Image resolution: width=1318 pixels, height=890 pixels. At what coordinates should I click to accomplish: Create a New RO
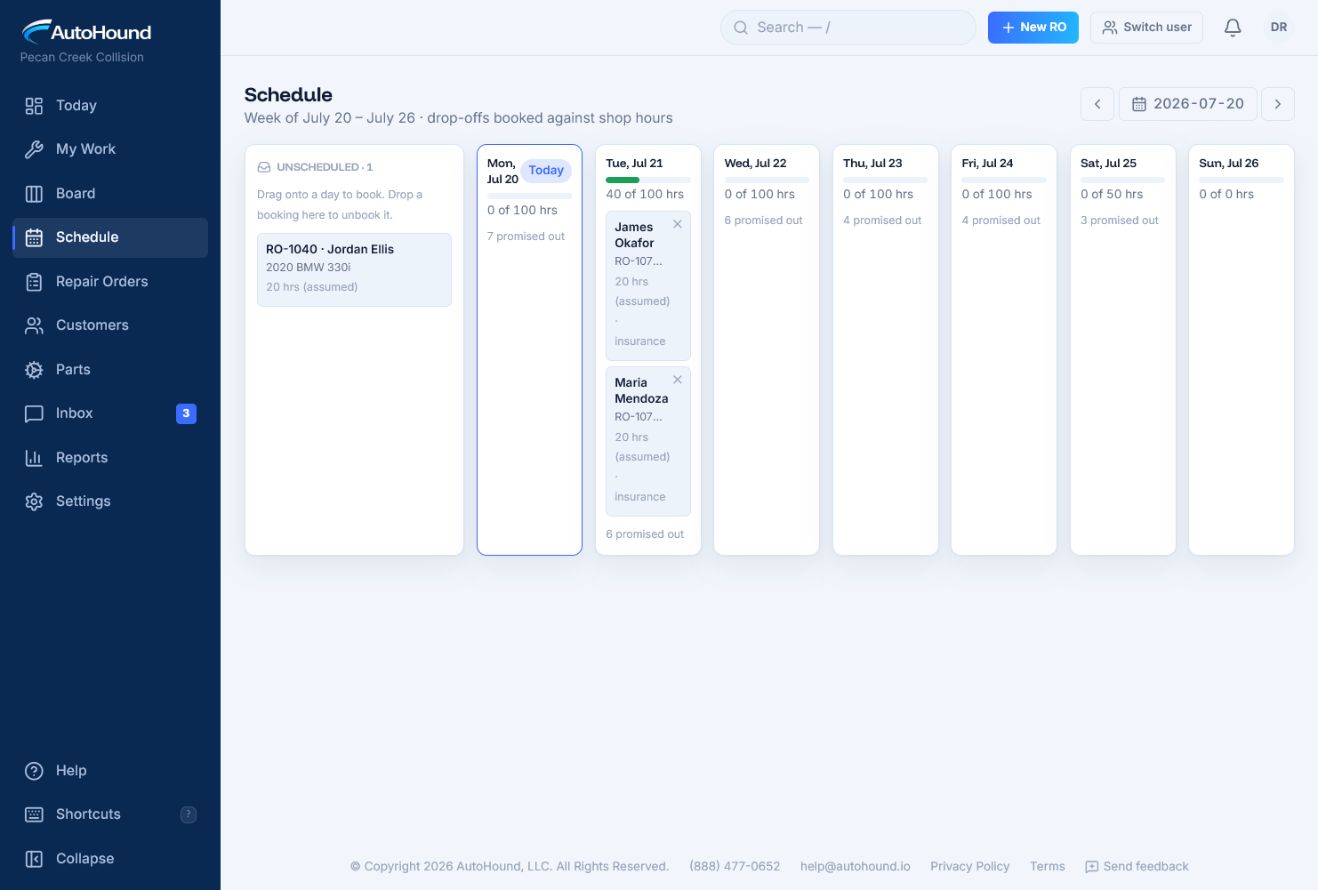click(x=1033, y=28)
